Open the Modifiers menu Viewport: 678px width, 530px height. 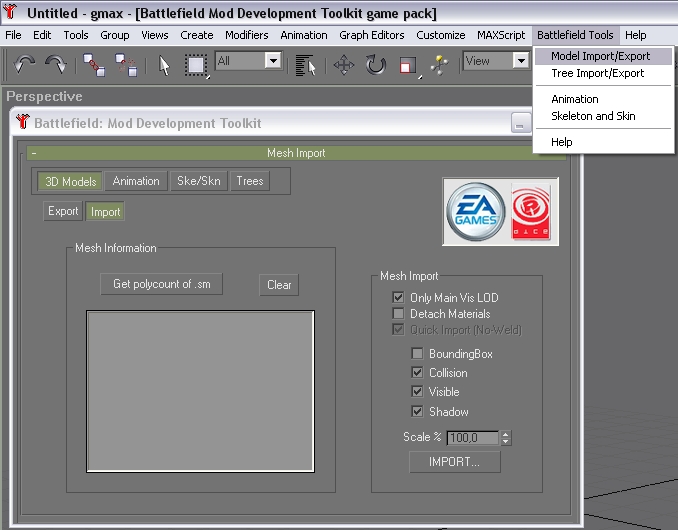(246, 35)
